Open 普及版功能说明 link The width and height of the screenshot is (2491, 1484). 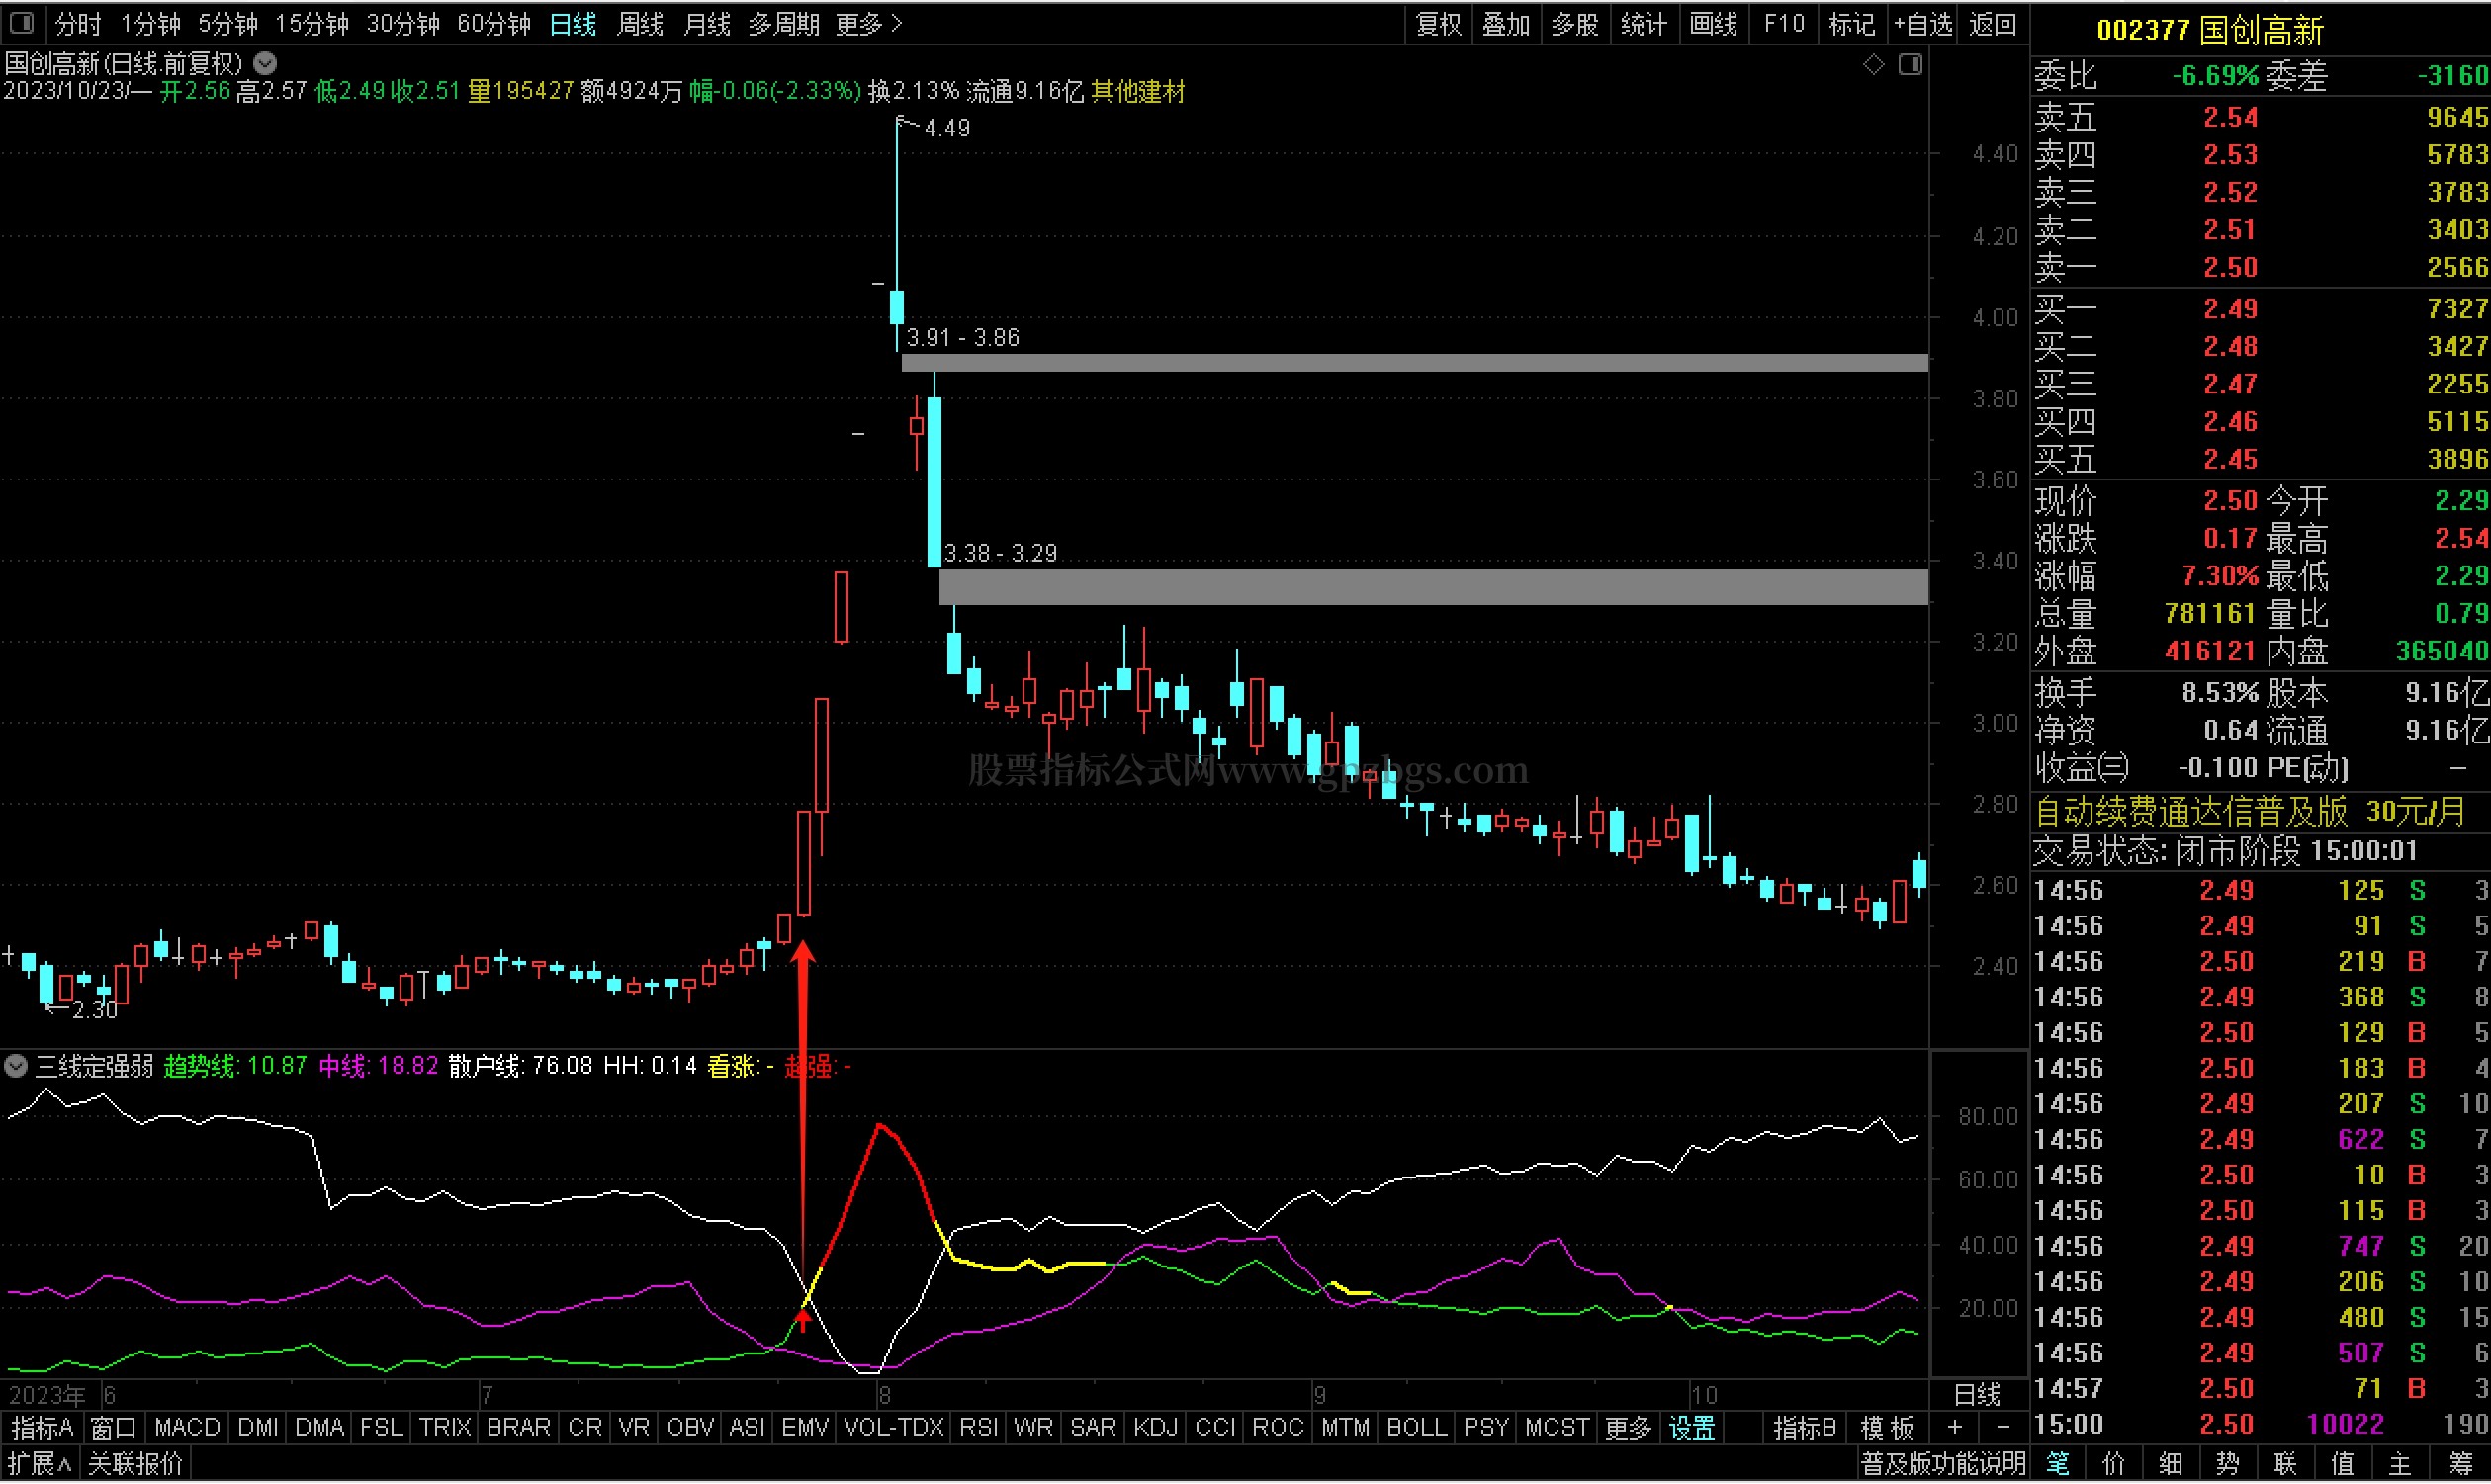1943,1466
